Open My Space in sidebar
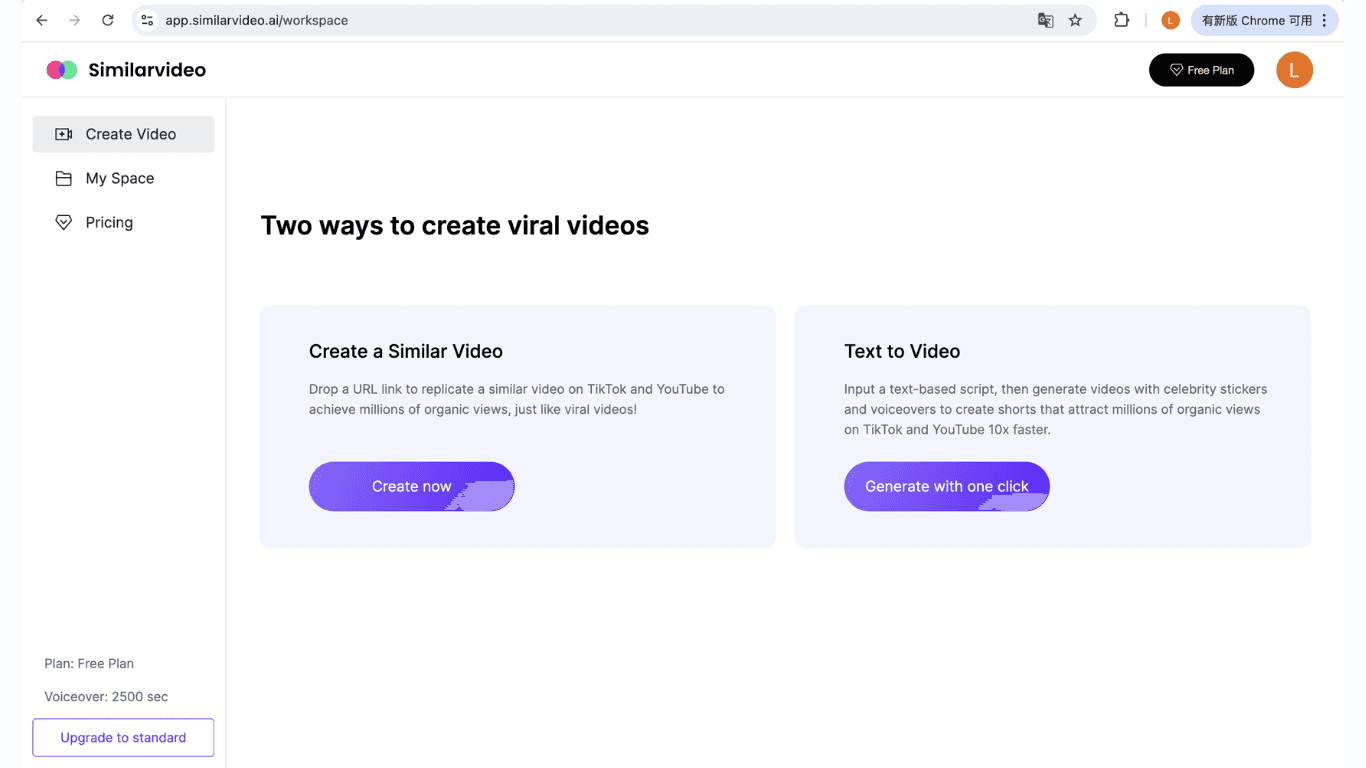This screenshot has height=768, width=1366. pyautogui.click(x=123, y=178)
